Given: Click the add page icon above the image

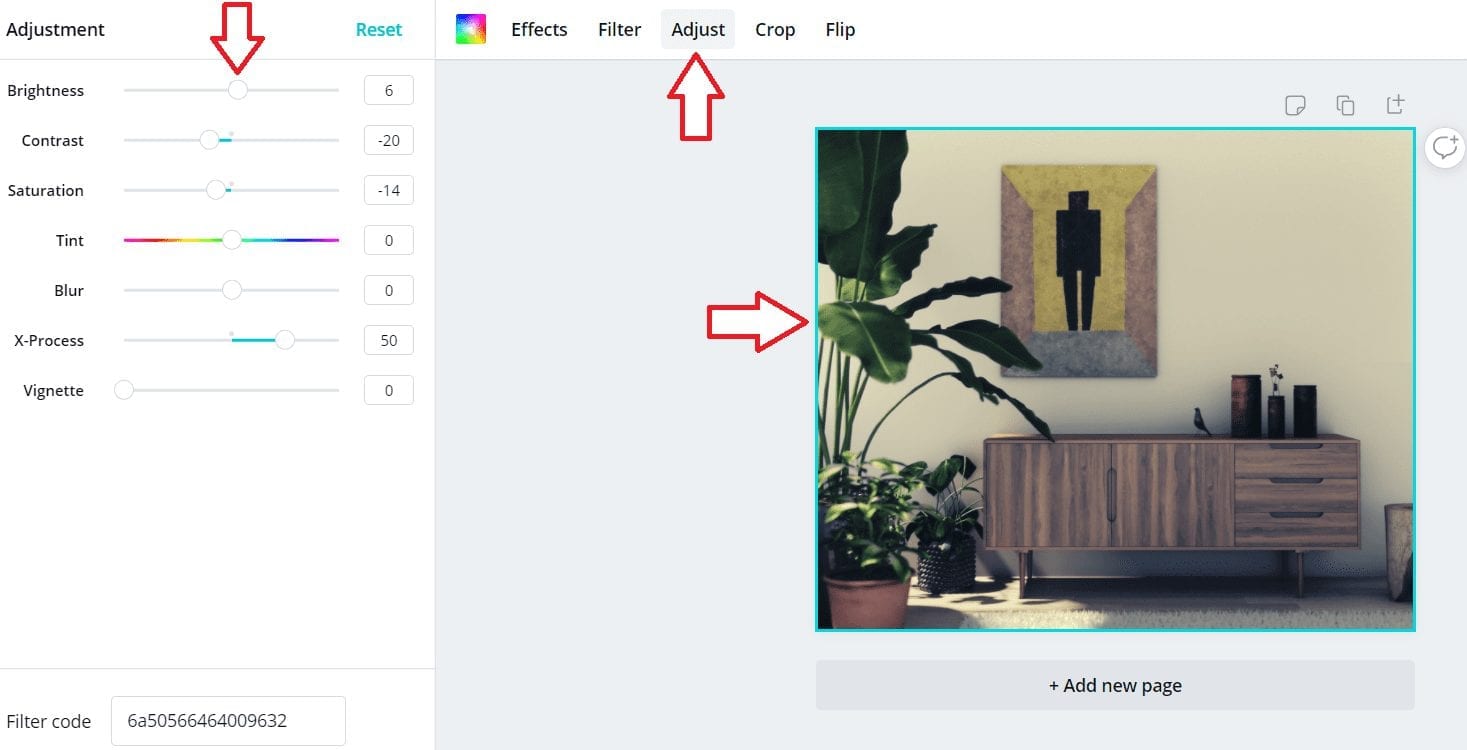Looking at the screenshot, I should pyautogui.click(x=1395, y=104).
